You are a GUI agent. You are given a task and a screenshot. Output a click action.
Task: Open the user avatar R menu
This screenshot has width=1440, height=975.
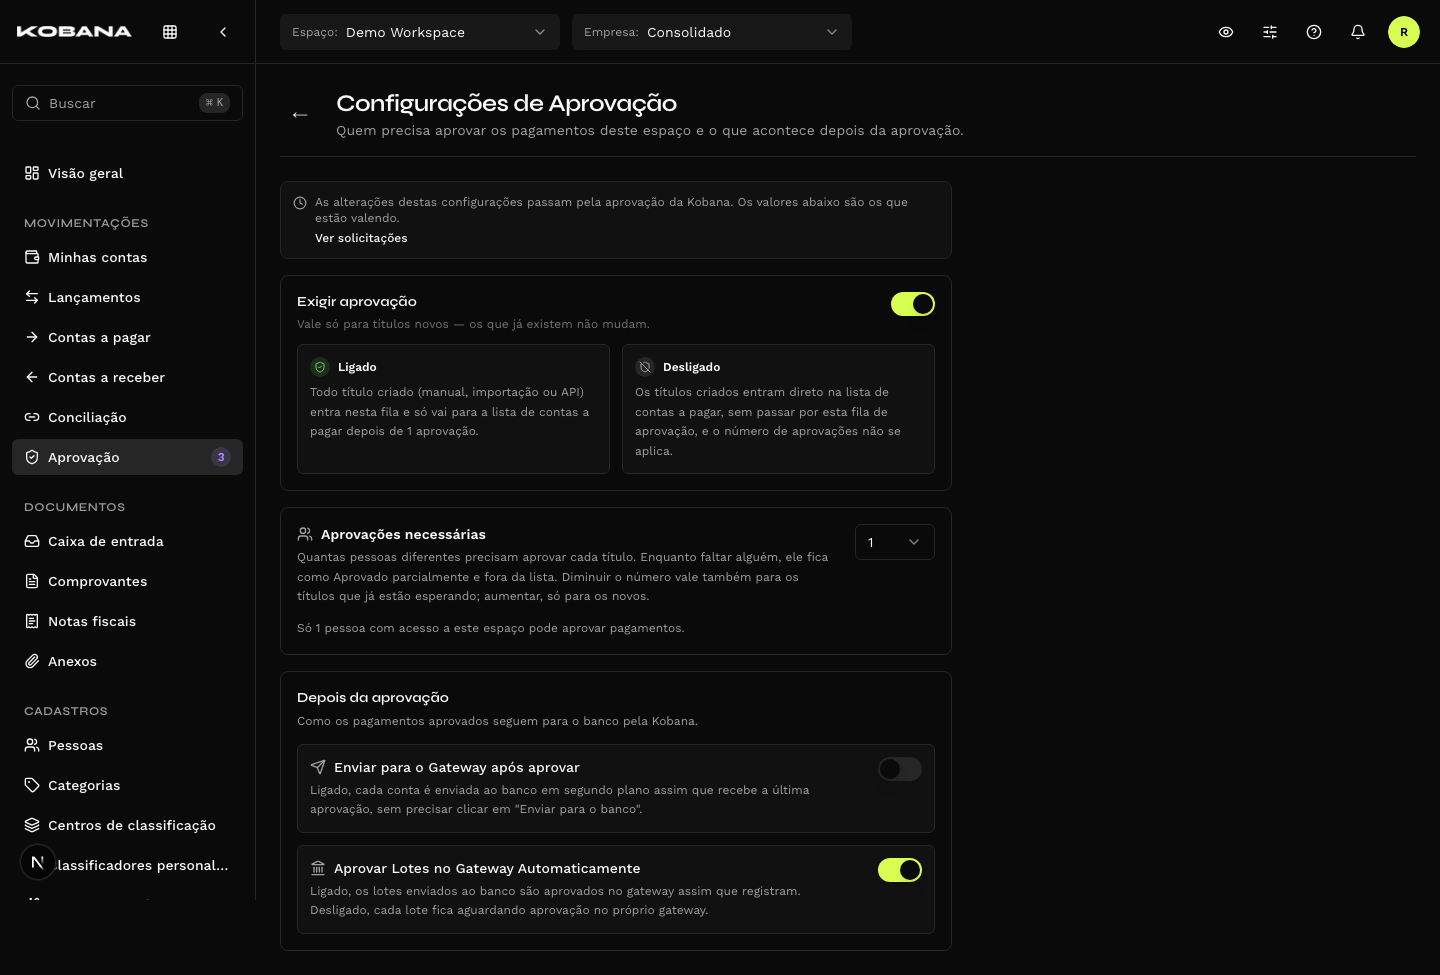tap(1404, 32)
